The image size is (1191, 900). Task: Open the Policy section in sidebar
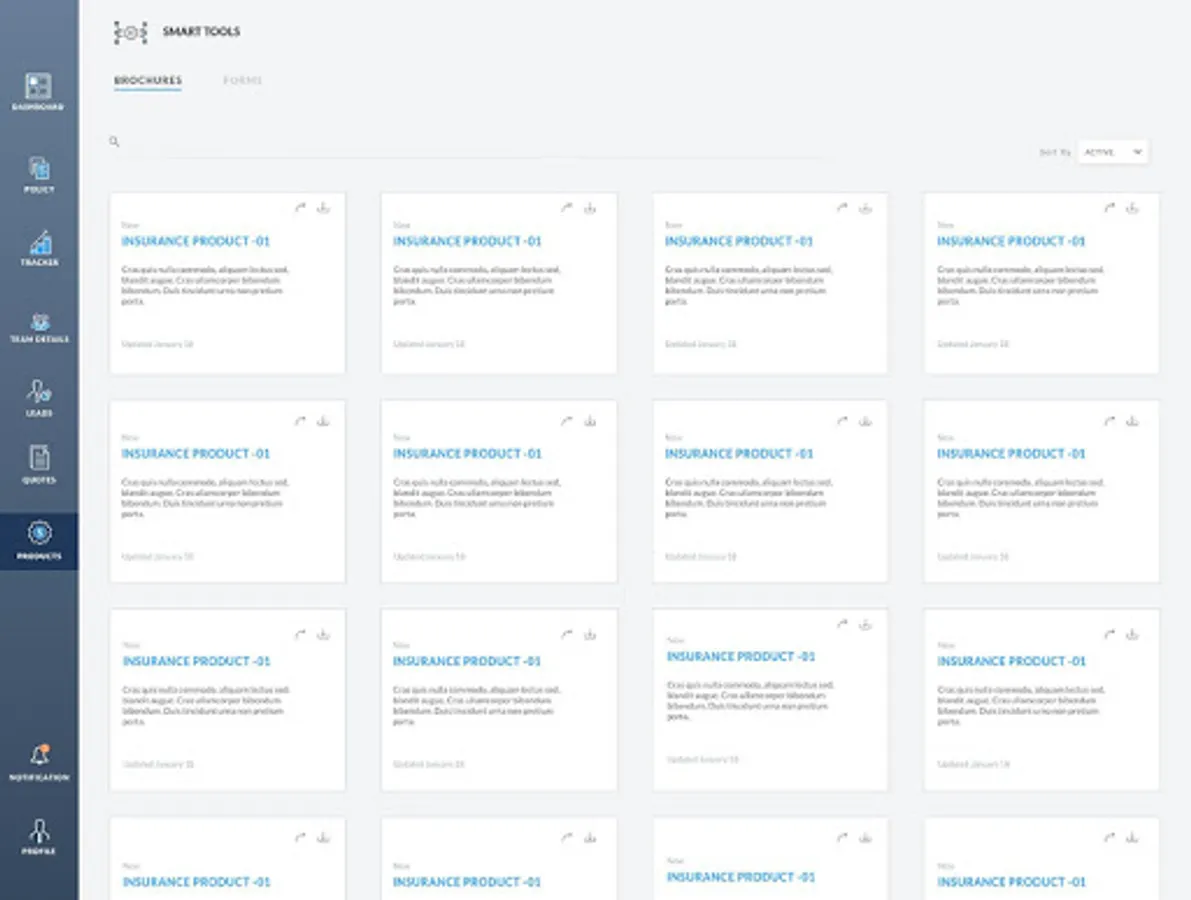coord(39,174)
